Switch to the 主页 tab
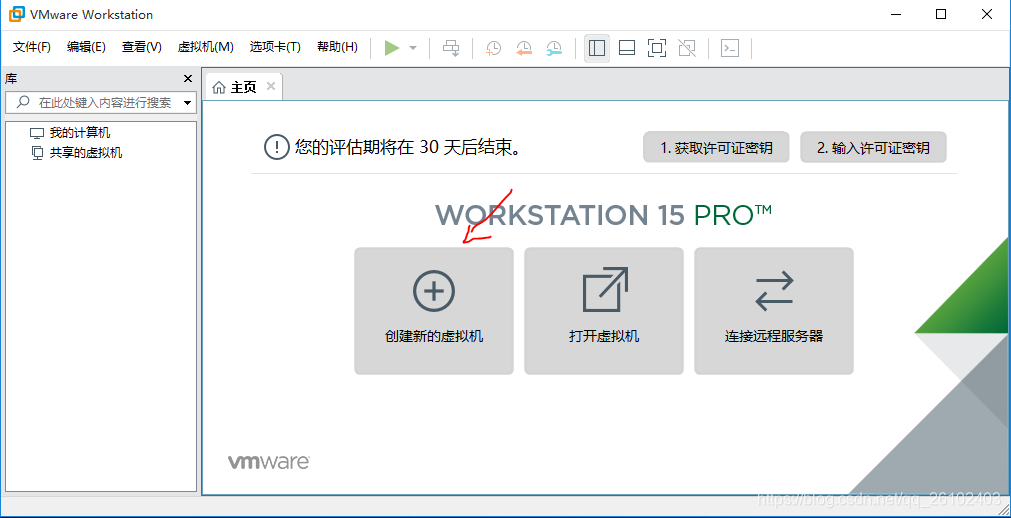 click(244, 86)
